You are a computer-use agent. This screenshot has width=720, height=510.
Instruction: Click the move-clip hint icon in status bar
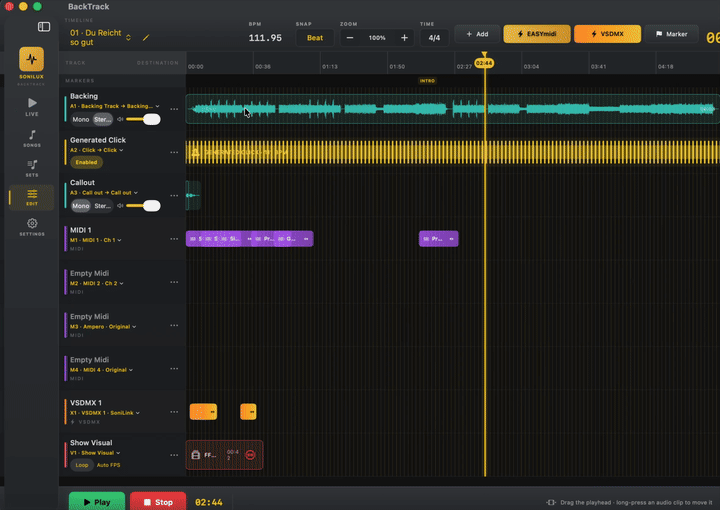tap(551, 503)
